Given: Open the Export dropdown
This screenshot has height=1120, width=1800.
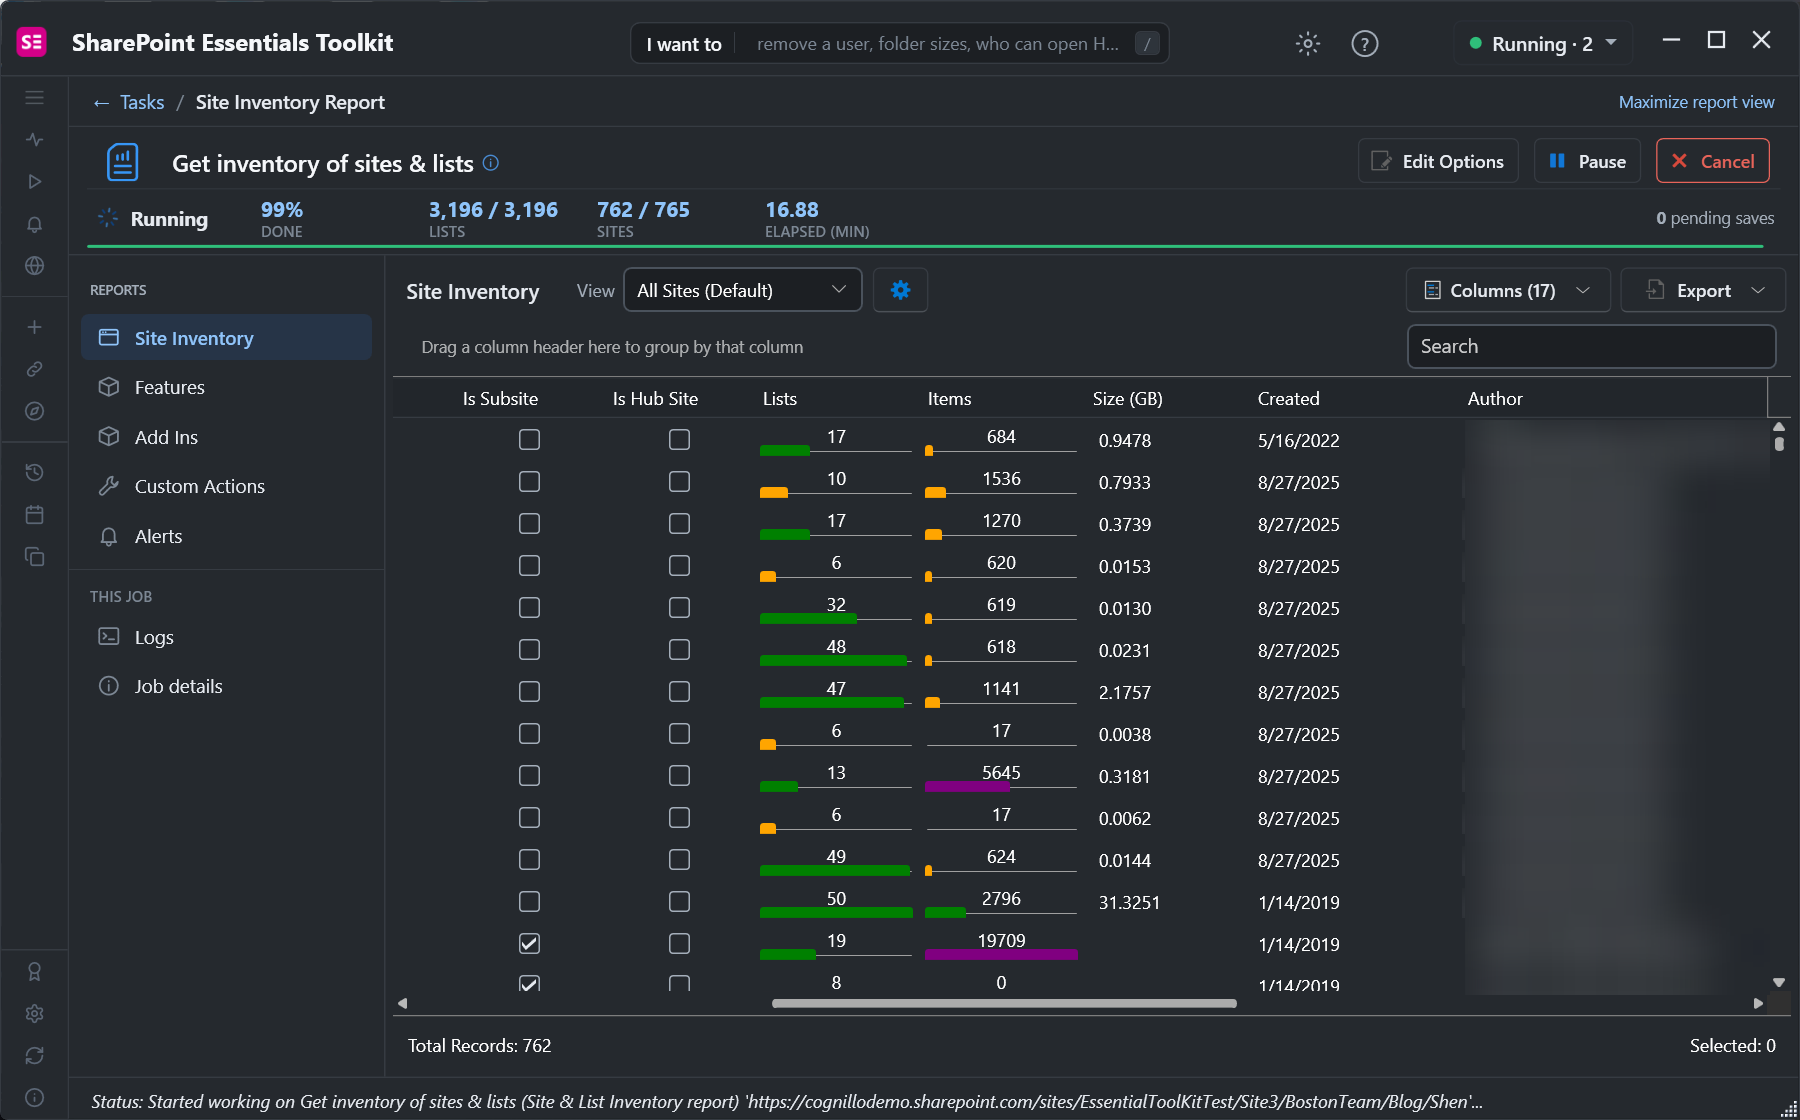Looking at the screenshot, I should (x=1703, y=290).
